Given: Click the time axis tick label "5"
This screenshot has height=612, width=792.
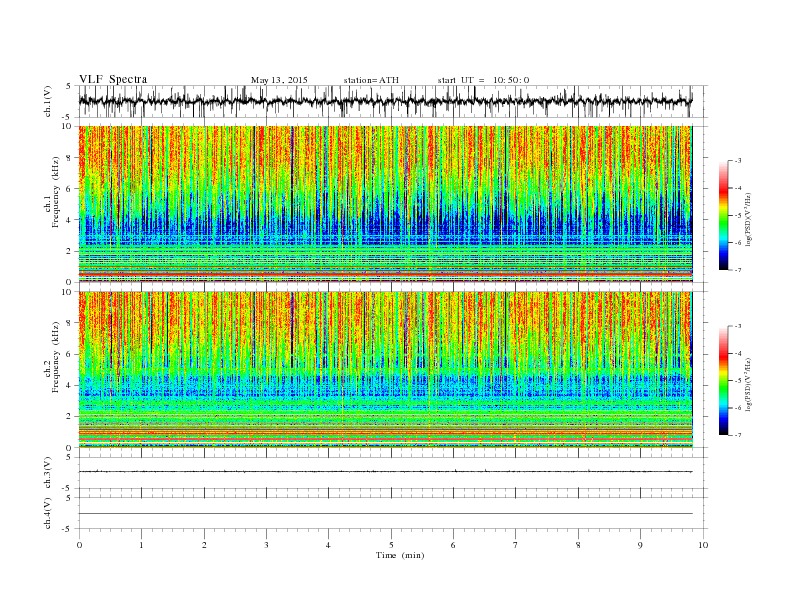Looking at the screenshot, I should pyautogui.click(x=391, y=545).
